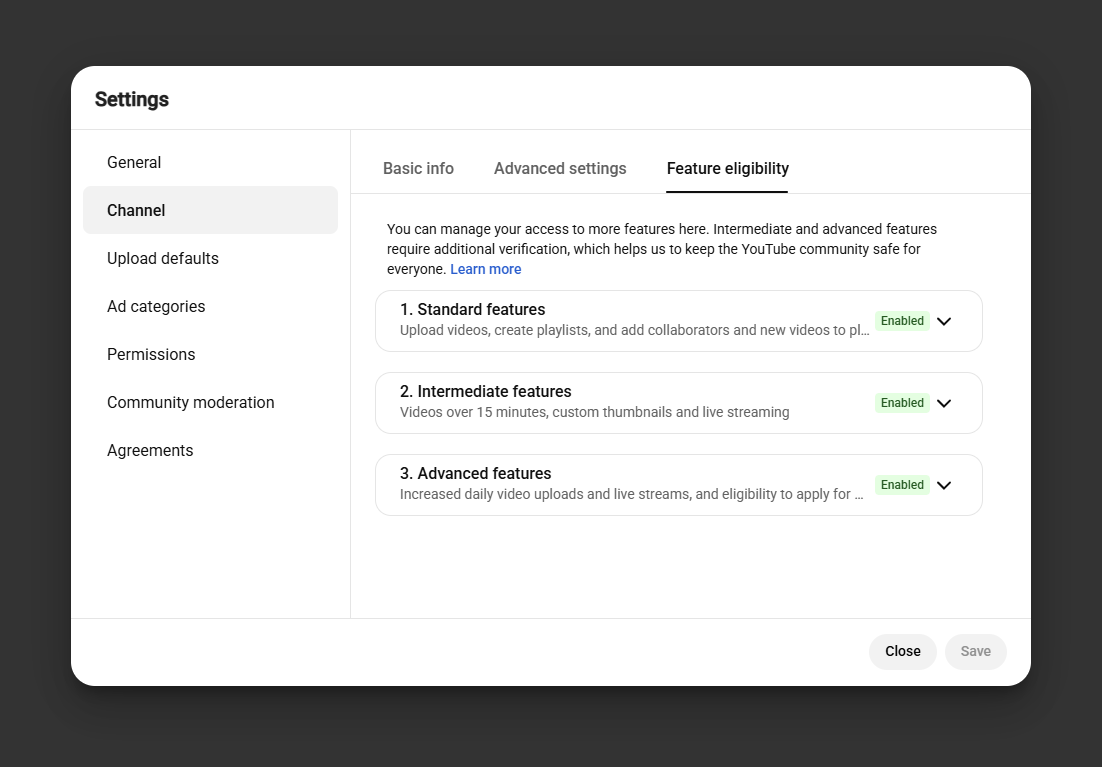Viewport: 1102px width, 767px height.
Task: Click the Enabled badge for Advanced features
Action: pyautogui.click(x=902, y=485)
